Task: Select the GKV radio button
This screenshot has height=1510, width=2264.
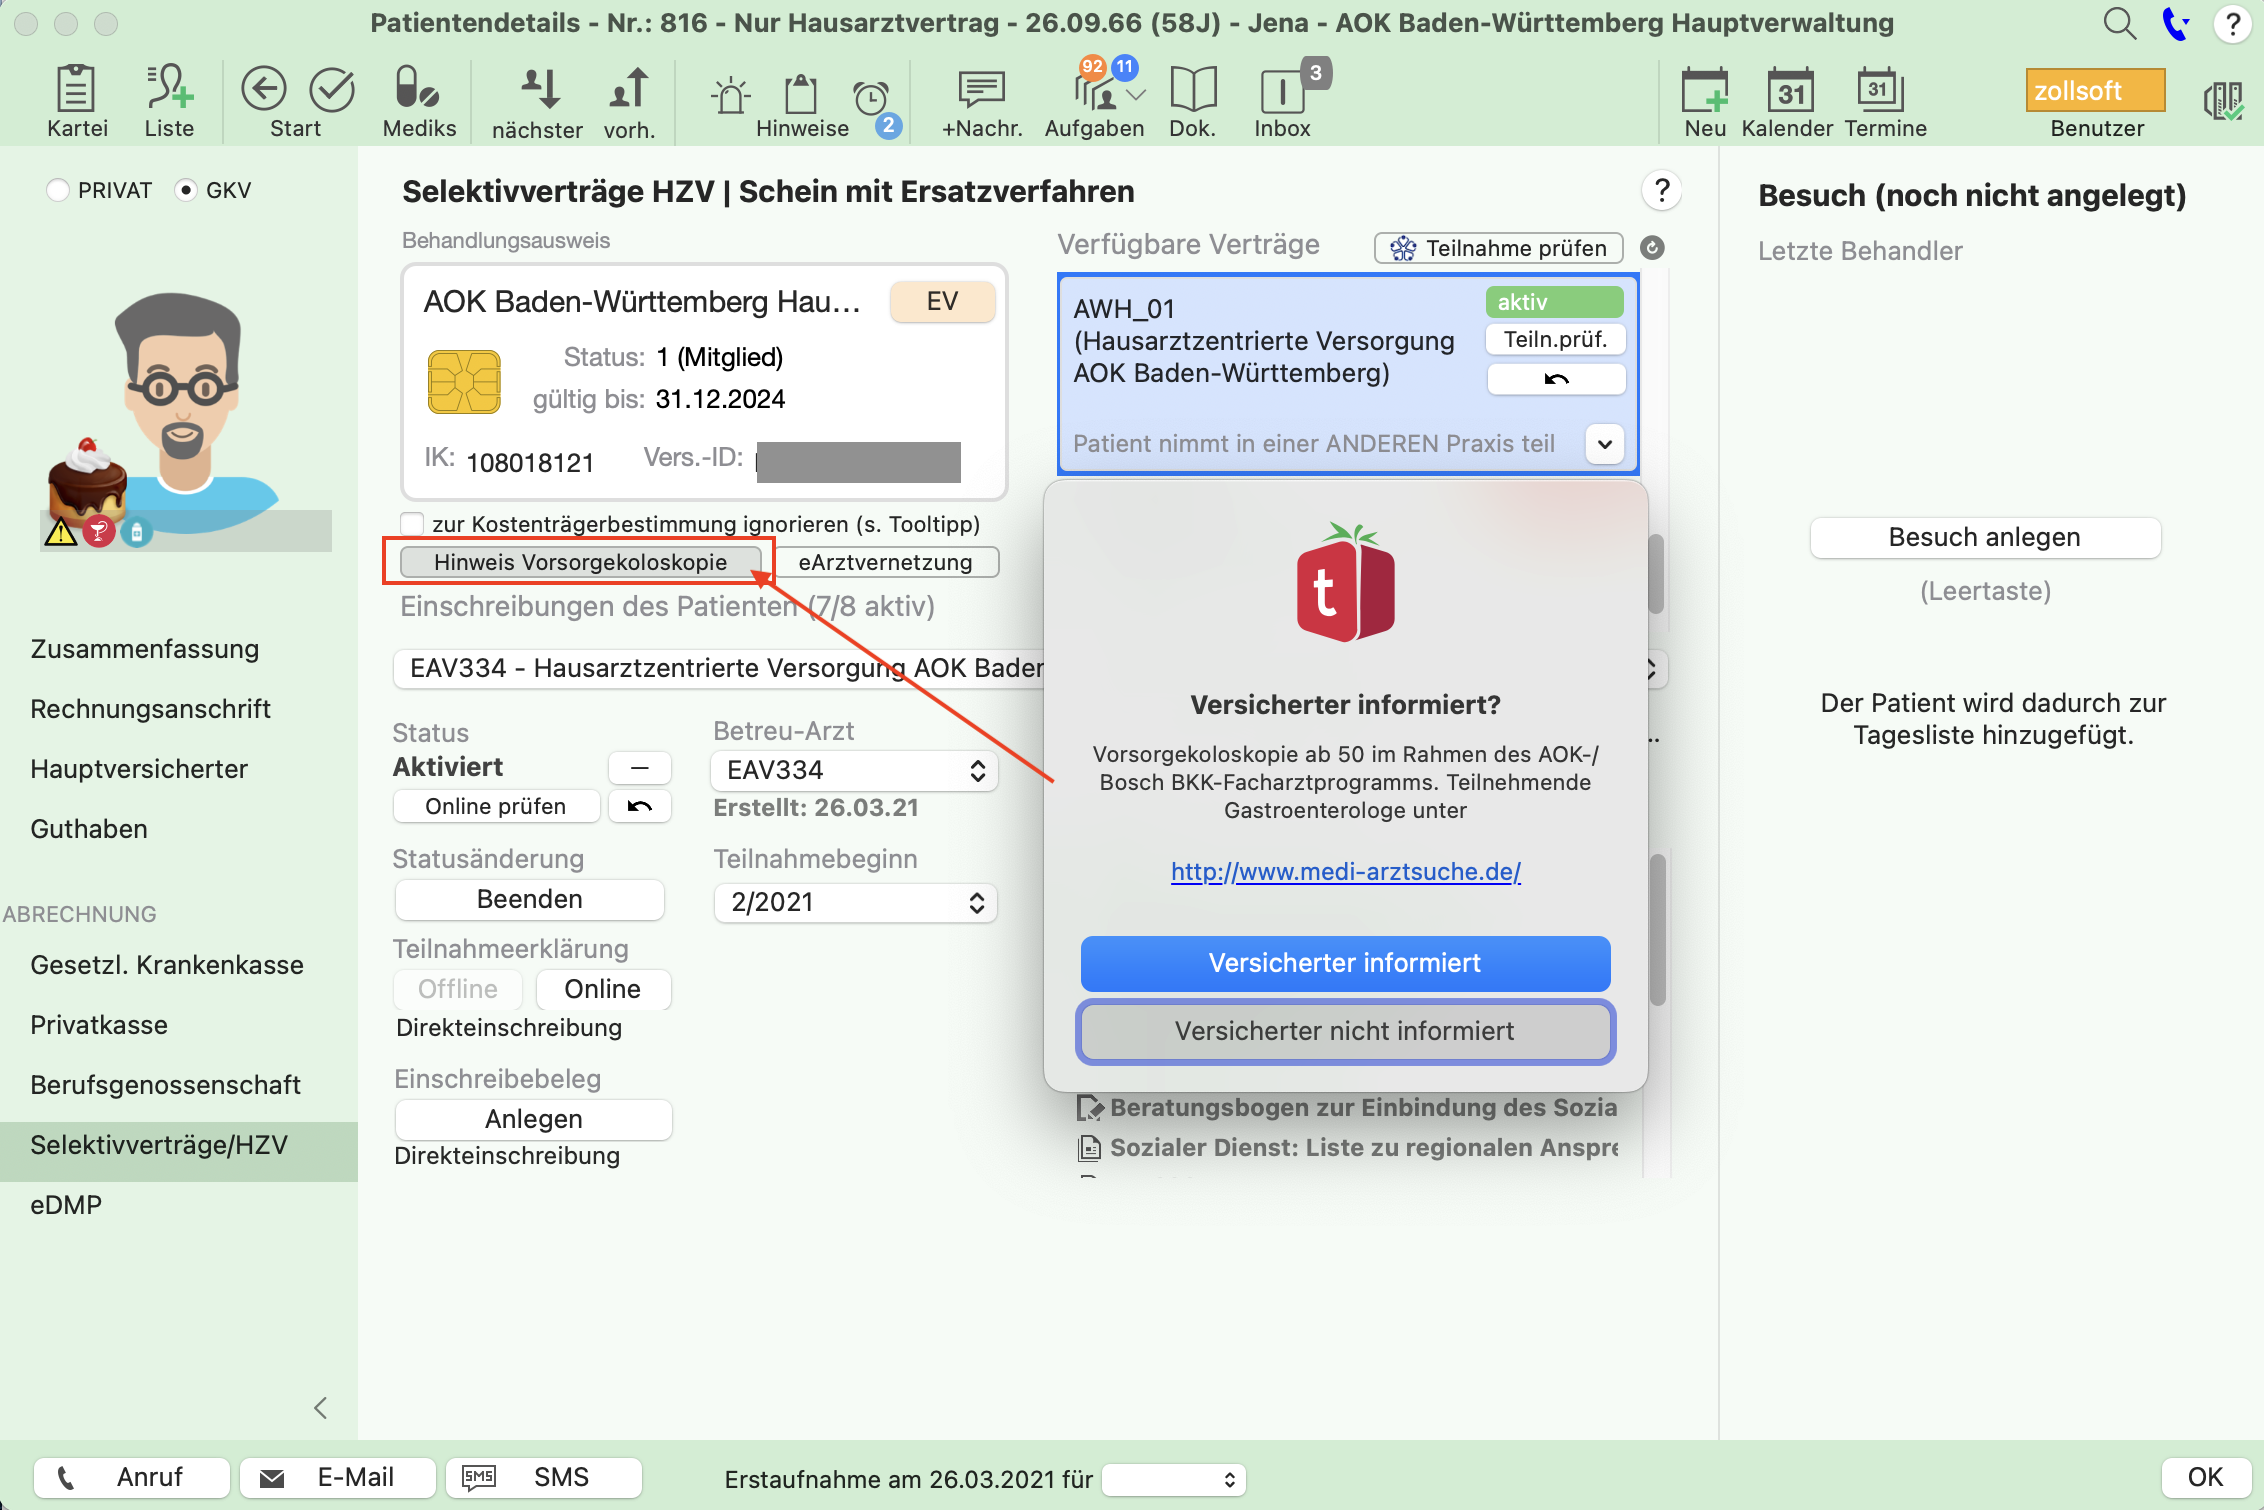Action: pyautogui.click(x=185, y=190)
